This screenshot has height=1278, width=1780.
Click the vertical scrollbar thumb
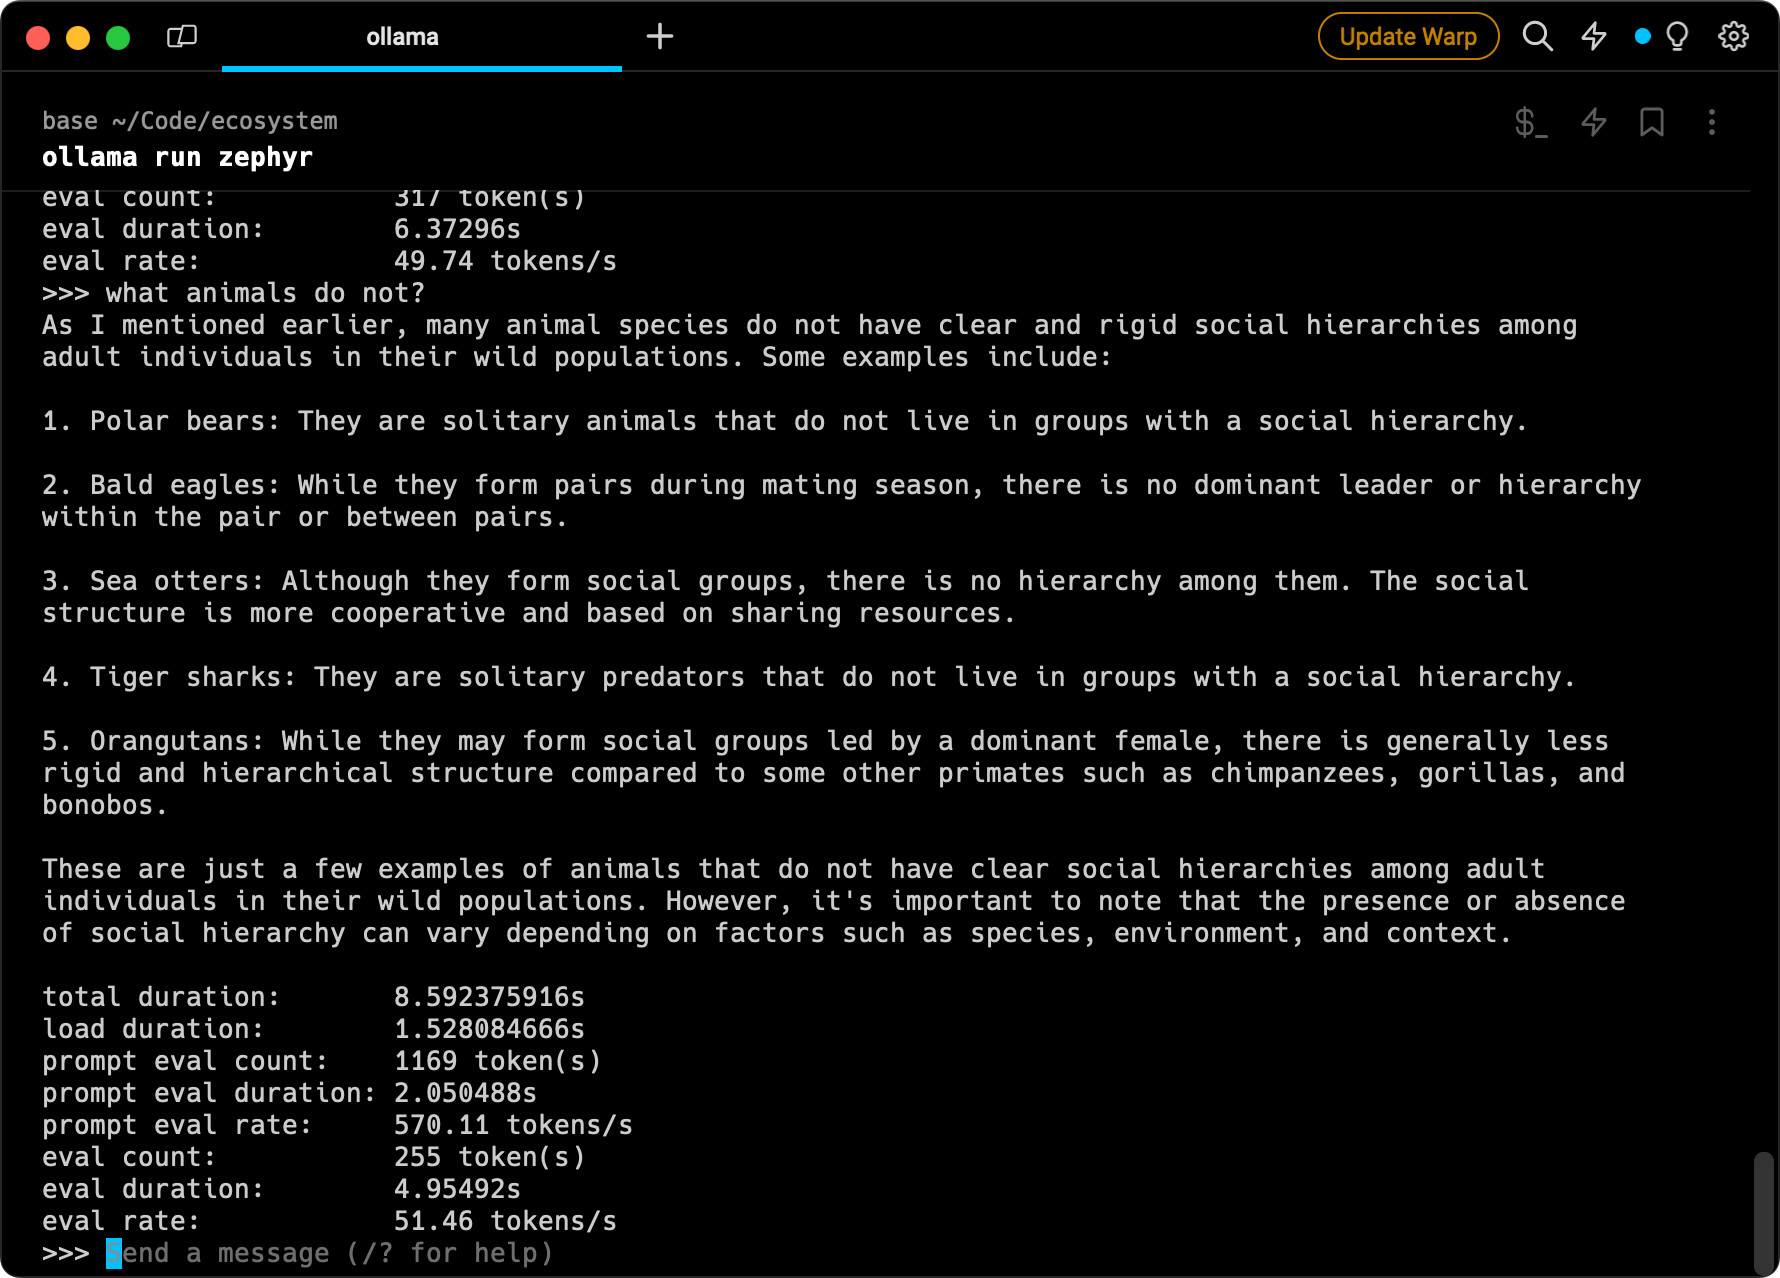pyautogui.click(x=1764, y=1212)
